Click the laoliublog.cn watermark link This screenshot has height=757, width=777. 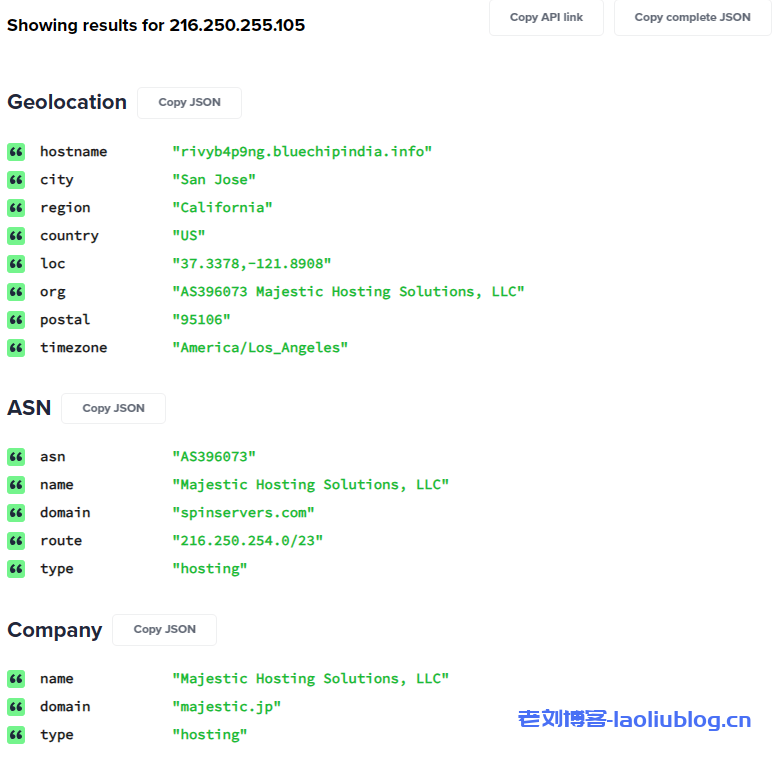click(x=634, y=719)
